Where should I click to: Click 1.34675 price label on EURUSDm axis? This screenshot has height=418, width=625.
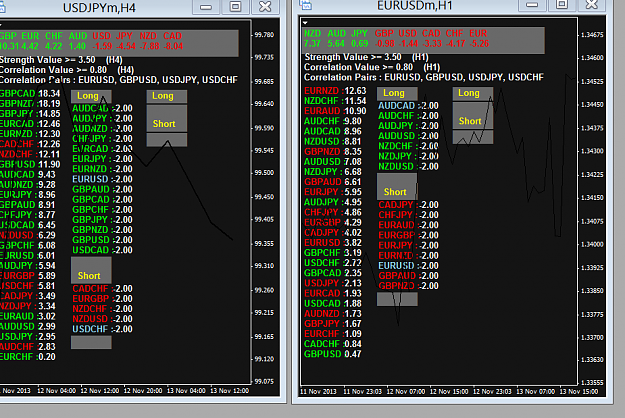pyautogui.click(x=592, y=35)
